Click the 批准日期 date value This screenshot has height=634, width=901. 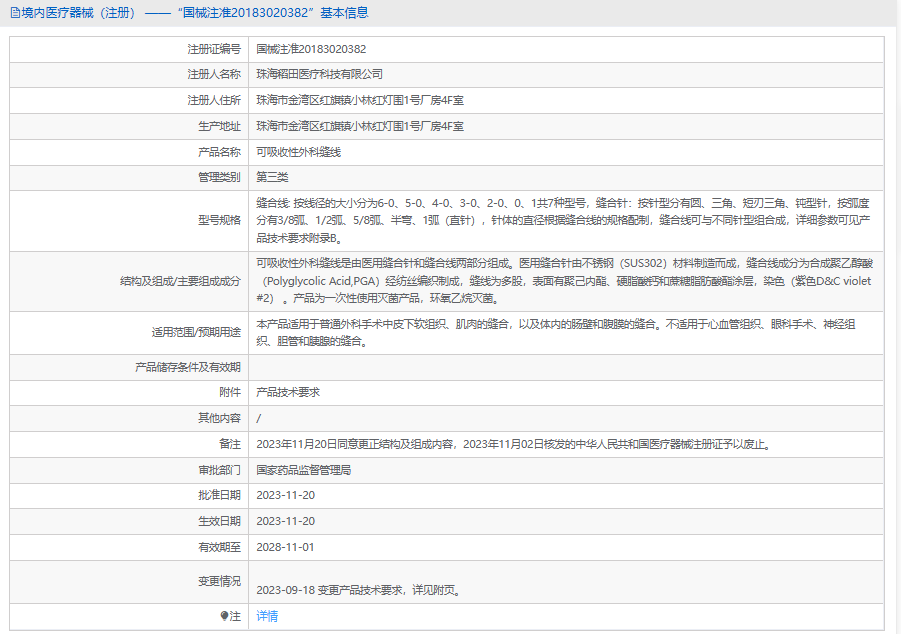(285, 496)
